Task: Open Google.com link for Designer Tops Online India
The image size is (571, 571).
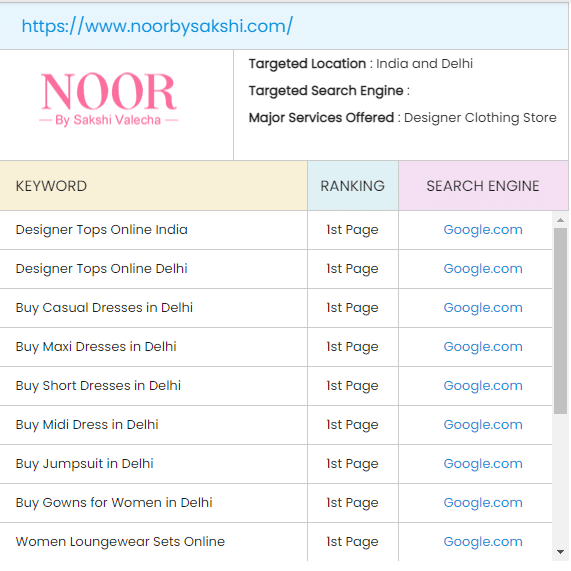Action: 483,229
